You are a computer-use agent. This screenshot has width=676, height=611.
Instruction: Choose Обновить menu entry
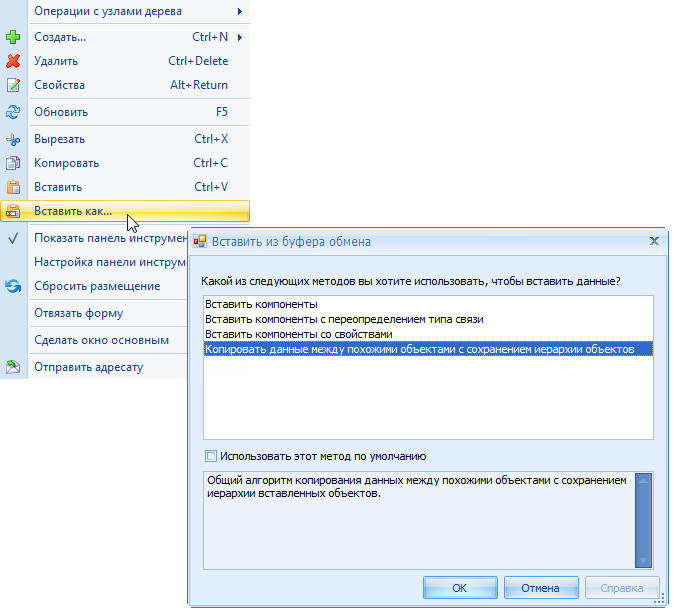click(x=125, y=112)
